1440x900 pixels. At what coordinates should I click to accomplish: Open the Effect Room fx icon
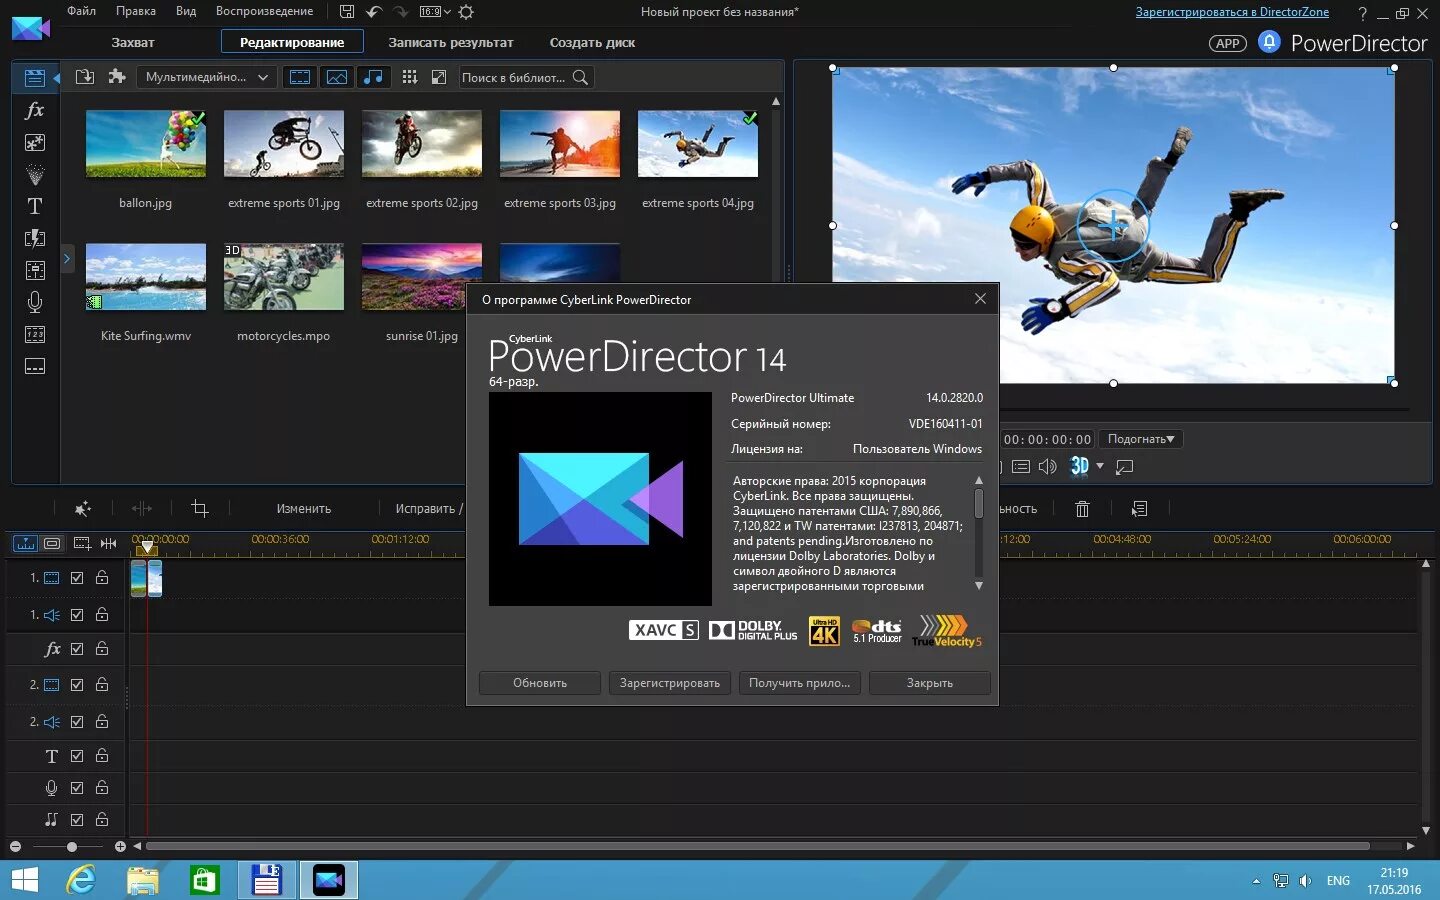[34, 110]
